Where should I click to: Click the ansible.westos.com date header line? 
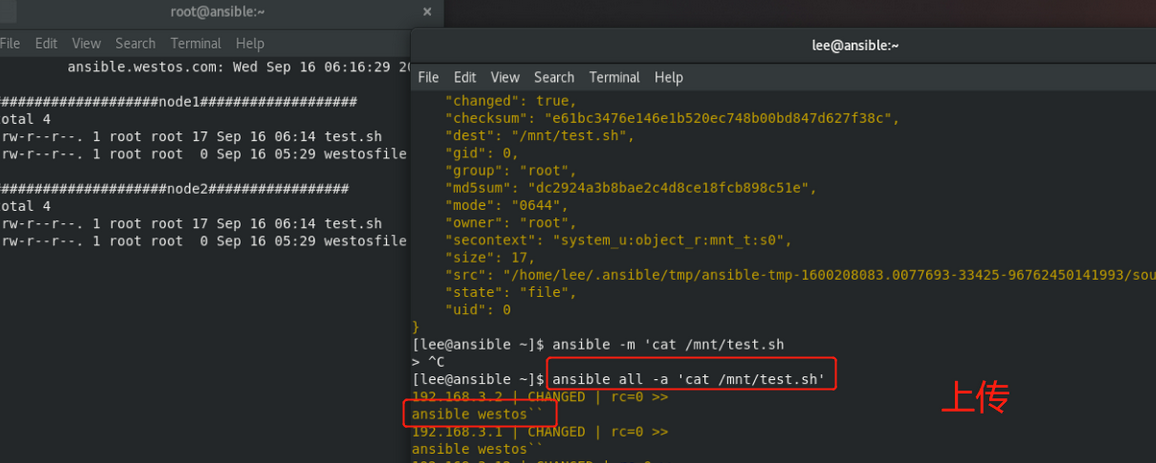[x=239, y=66]
